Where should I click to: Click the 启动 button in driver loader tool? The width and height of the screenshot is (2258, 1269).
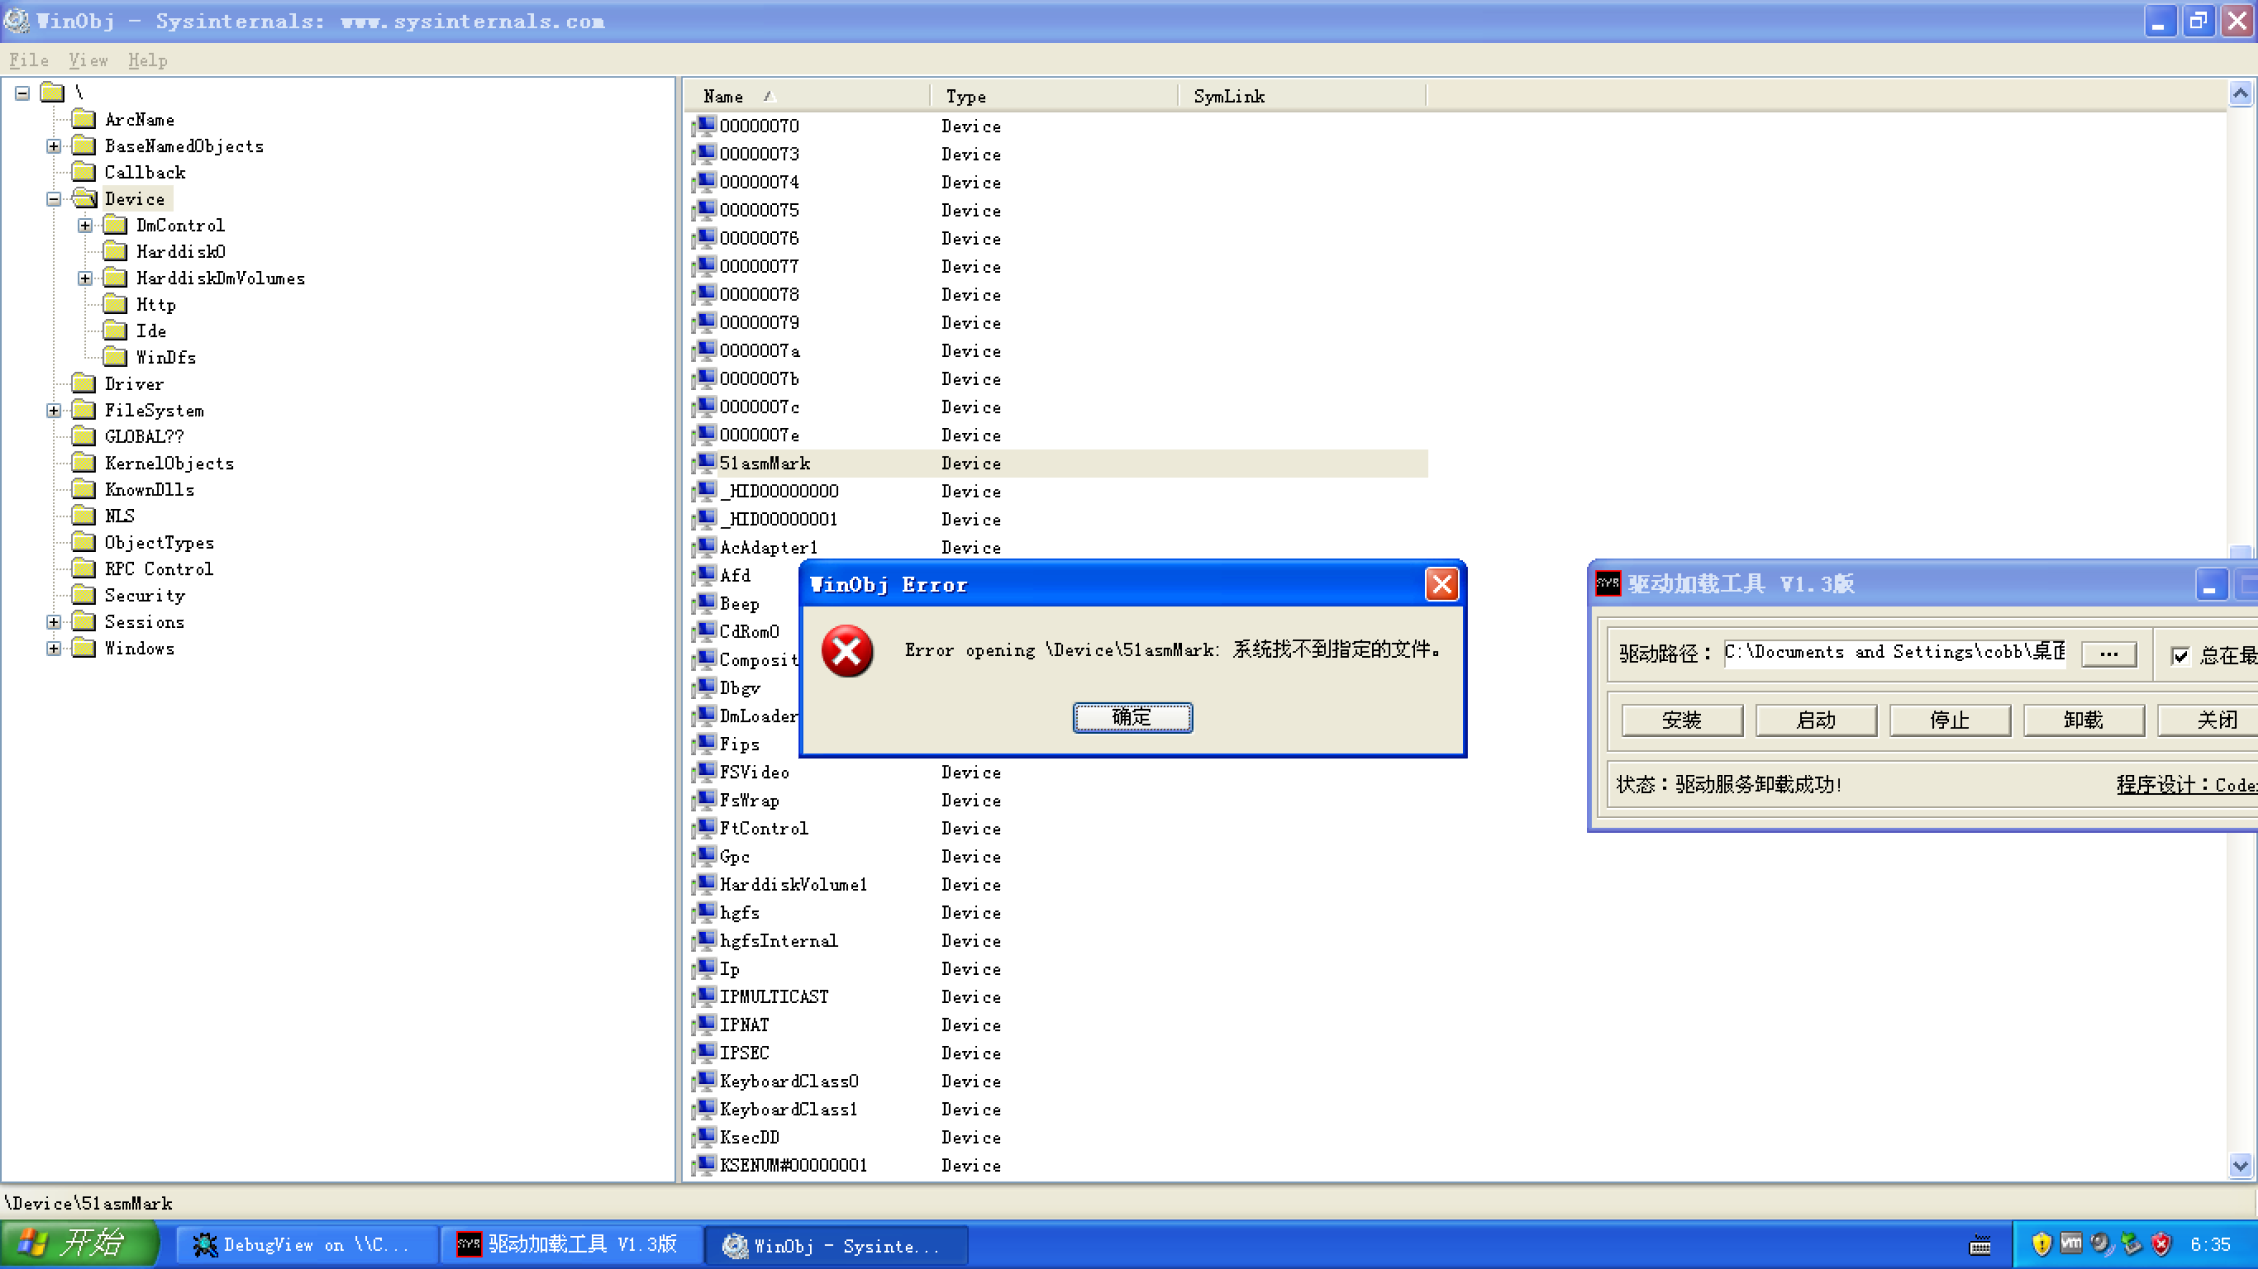1815,720
